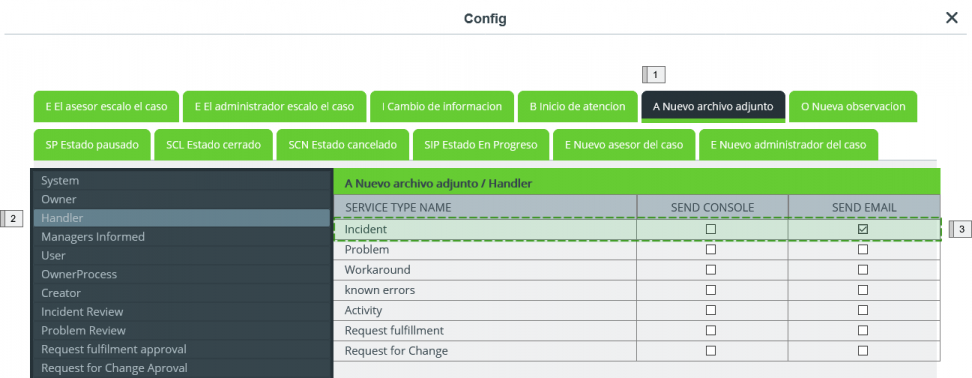The height and width of the screenshot is (378, 972).
Task: Open the E El asesor escalo el caso tab
Action: pyautogui.click(x=107, y=107)
